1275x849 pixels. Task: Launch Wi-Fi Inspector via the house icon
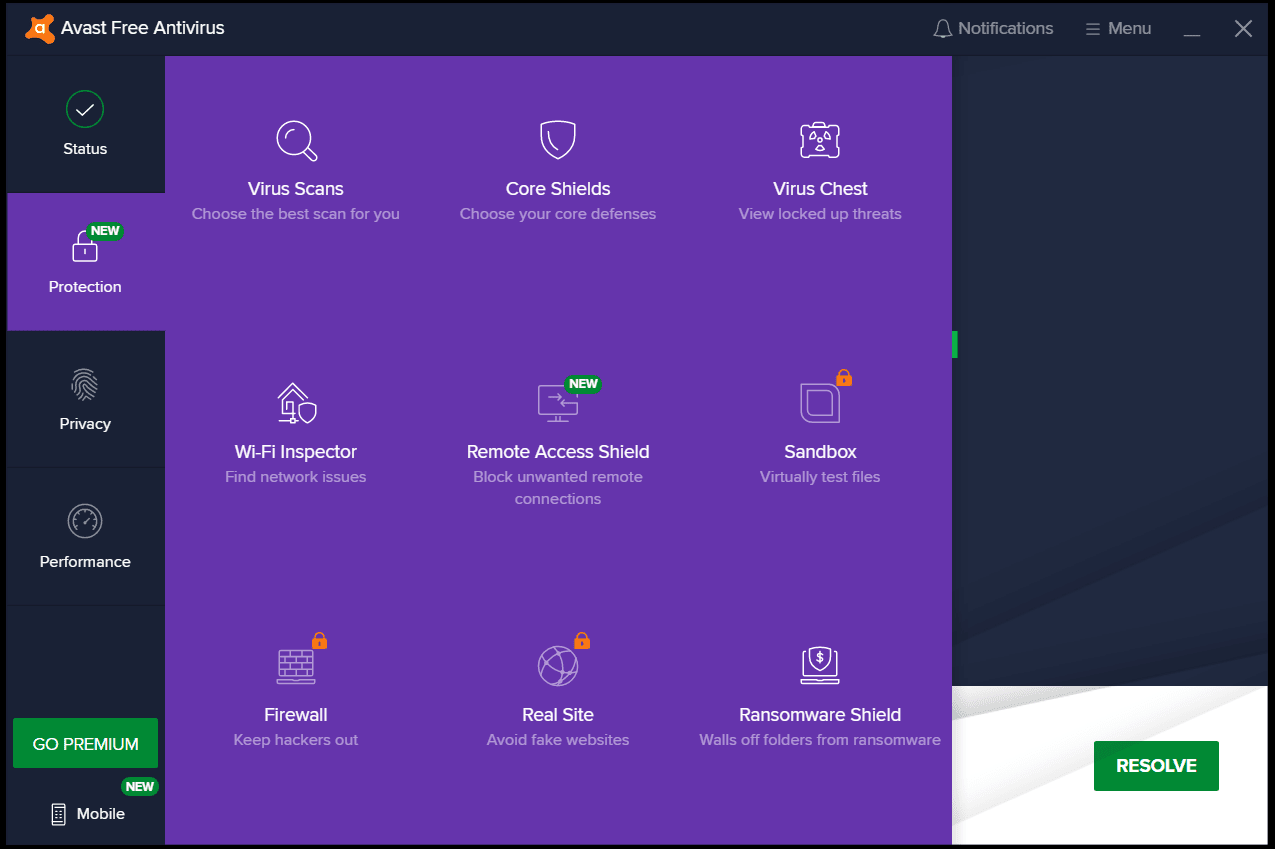295,402
